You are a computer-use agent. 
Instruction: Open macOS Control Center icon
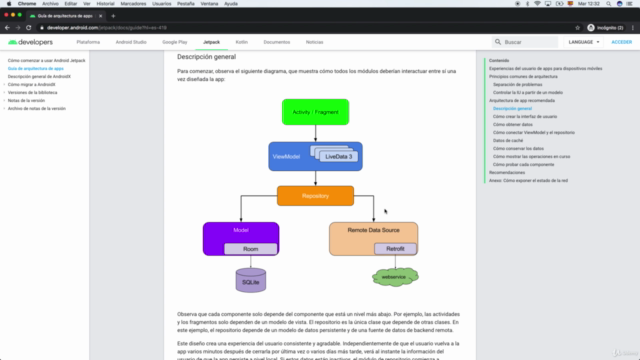click(629, 4)
